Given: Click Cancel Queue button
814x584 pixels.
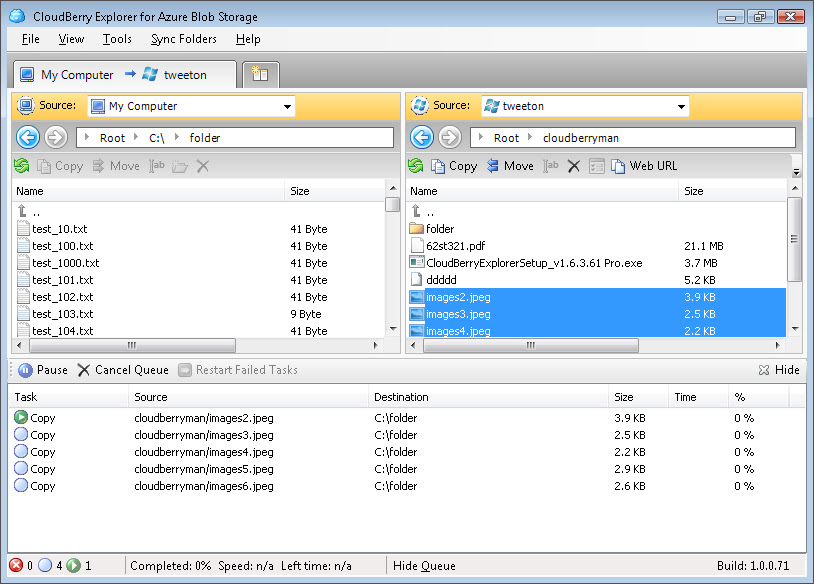Looking at the screenshot, I should pos(124,370).
